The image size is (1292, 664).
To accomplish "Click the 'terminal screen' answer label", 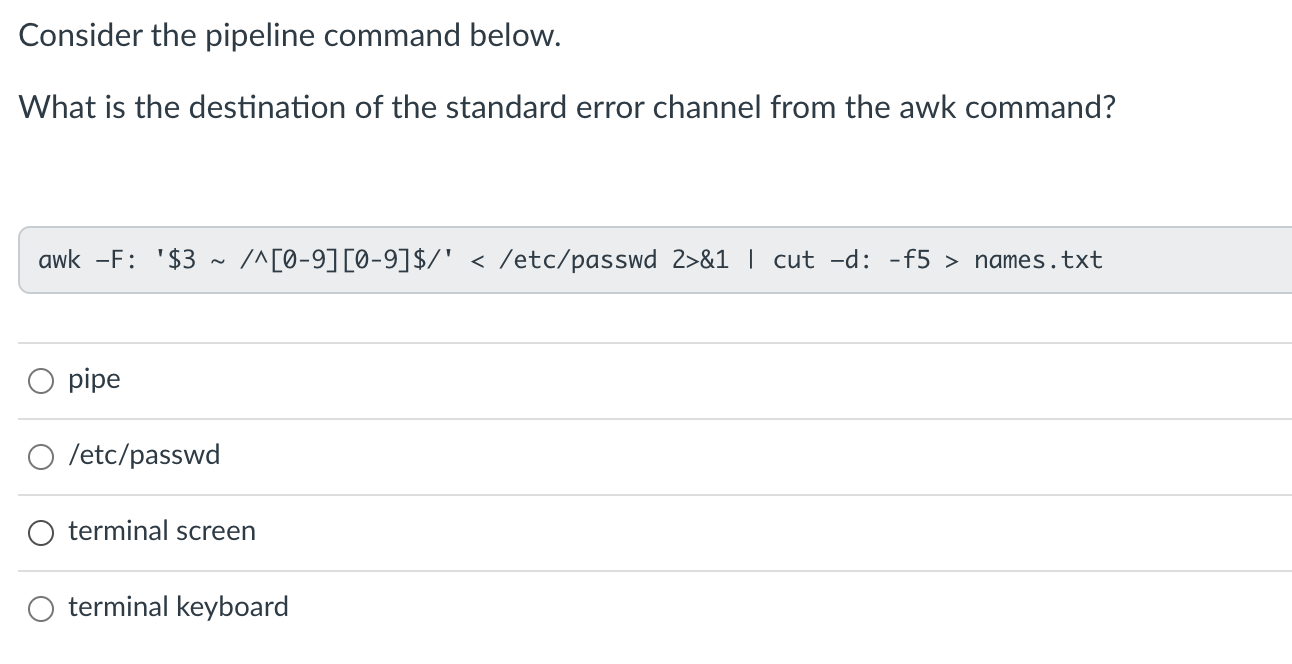I will point(162,531).
